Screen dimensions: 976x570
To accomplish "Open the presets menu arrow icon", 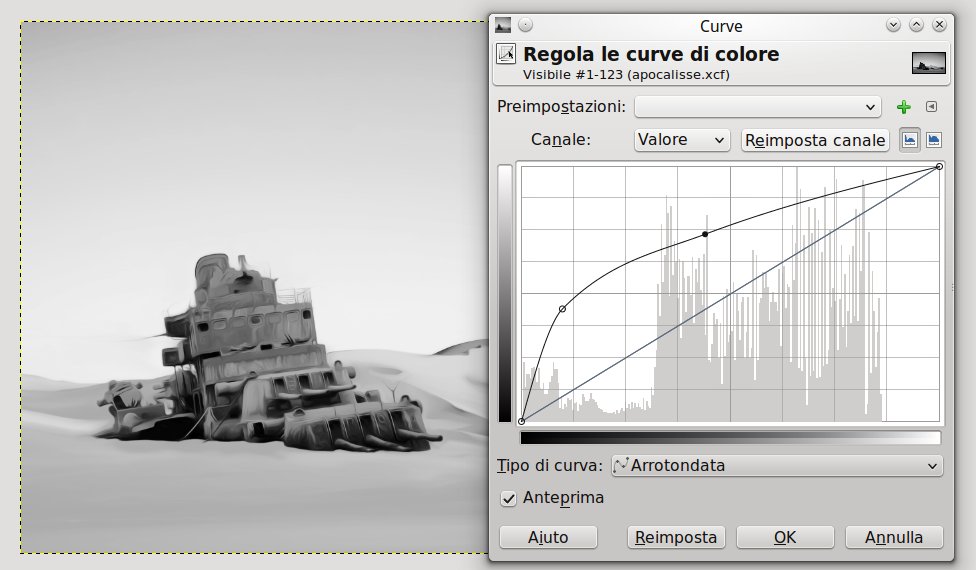I will pos(931,106).
